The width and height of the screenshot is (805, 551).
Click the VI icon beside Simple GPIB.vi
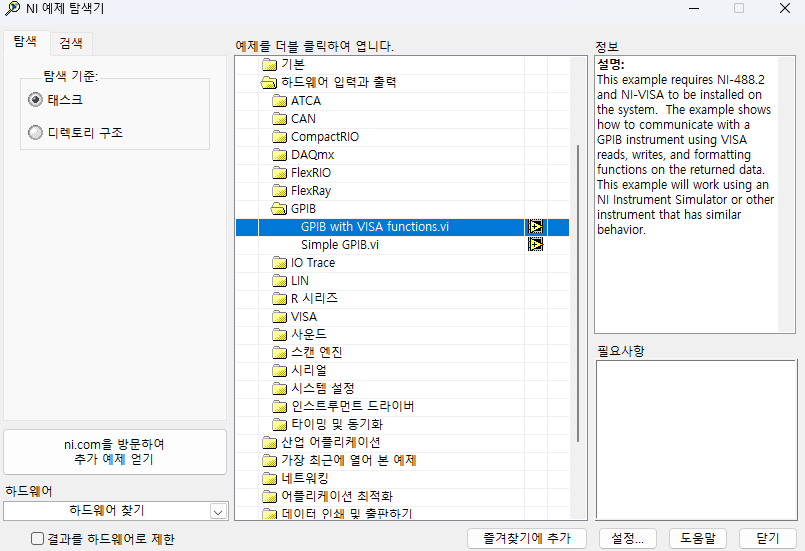tap(535, 244)
